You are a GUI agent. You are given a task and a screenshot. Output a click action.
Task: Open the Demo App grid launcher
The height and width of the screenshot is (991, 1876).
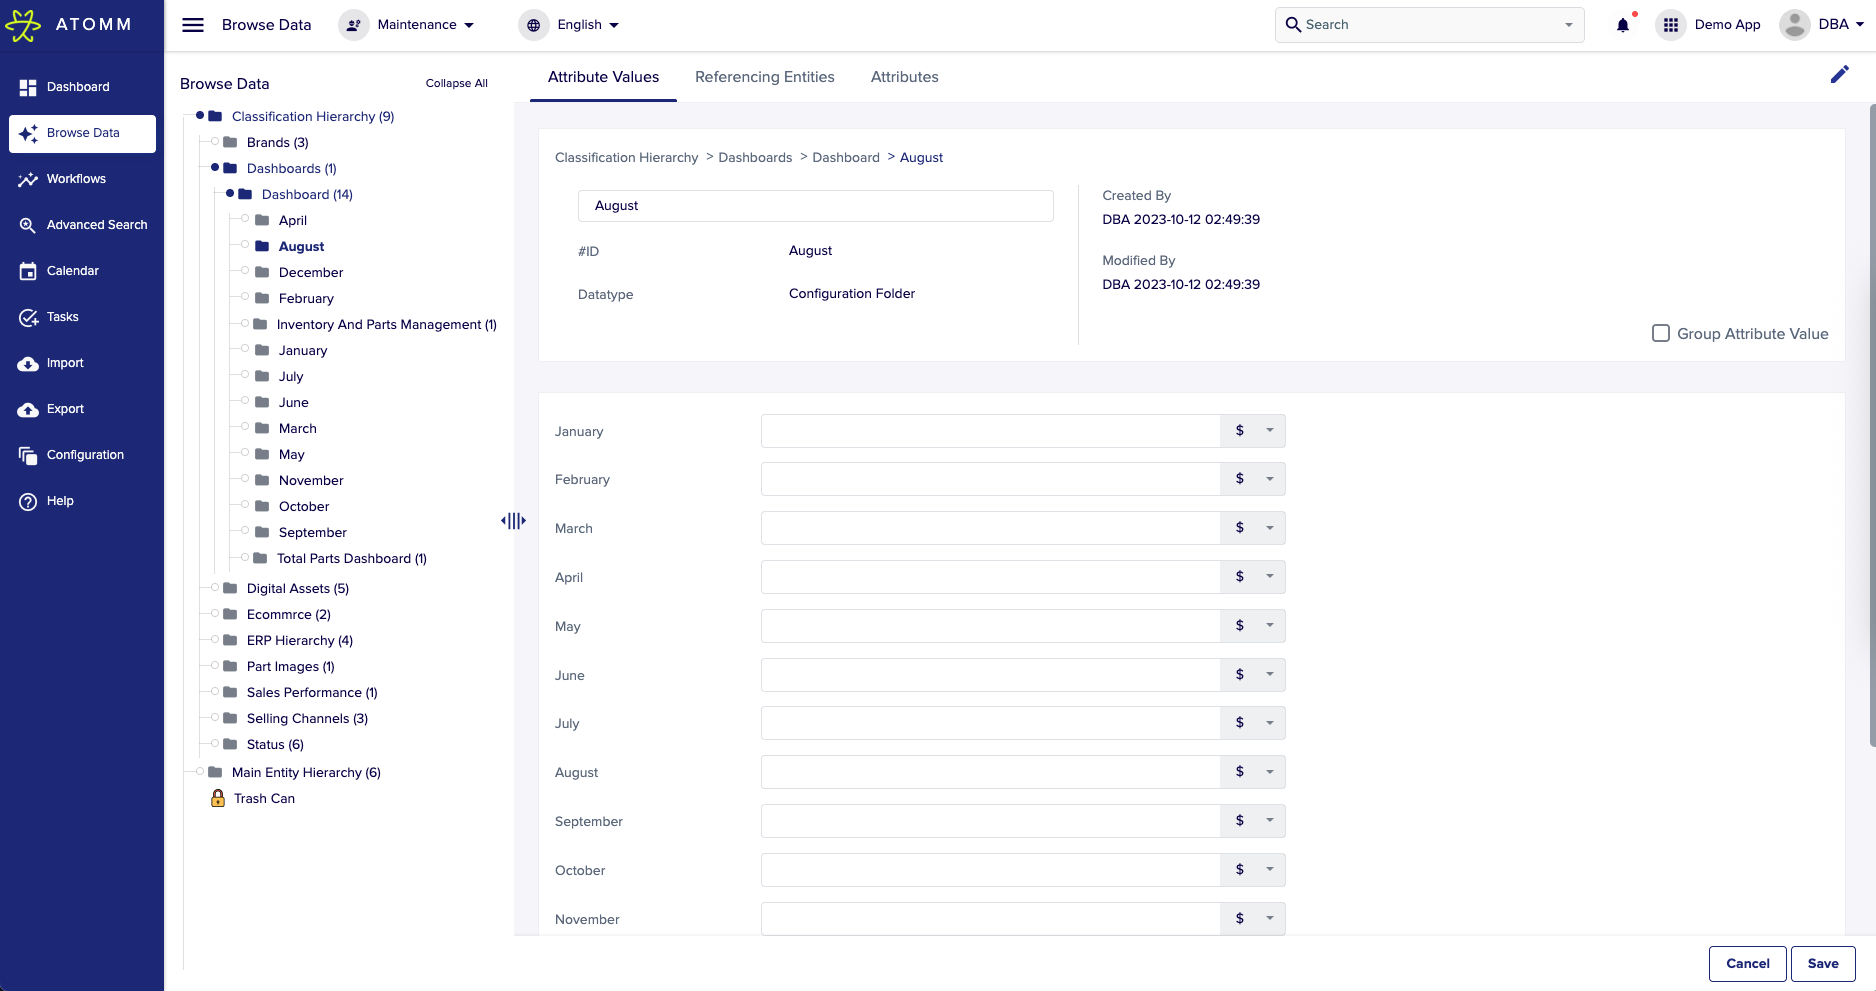1670,24
